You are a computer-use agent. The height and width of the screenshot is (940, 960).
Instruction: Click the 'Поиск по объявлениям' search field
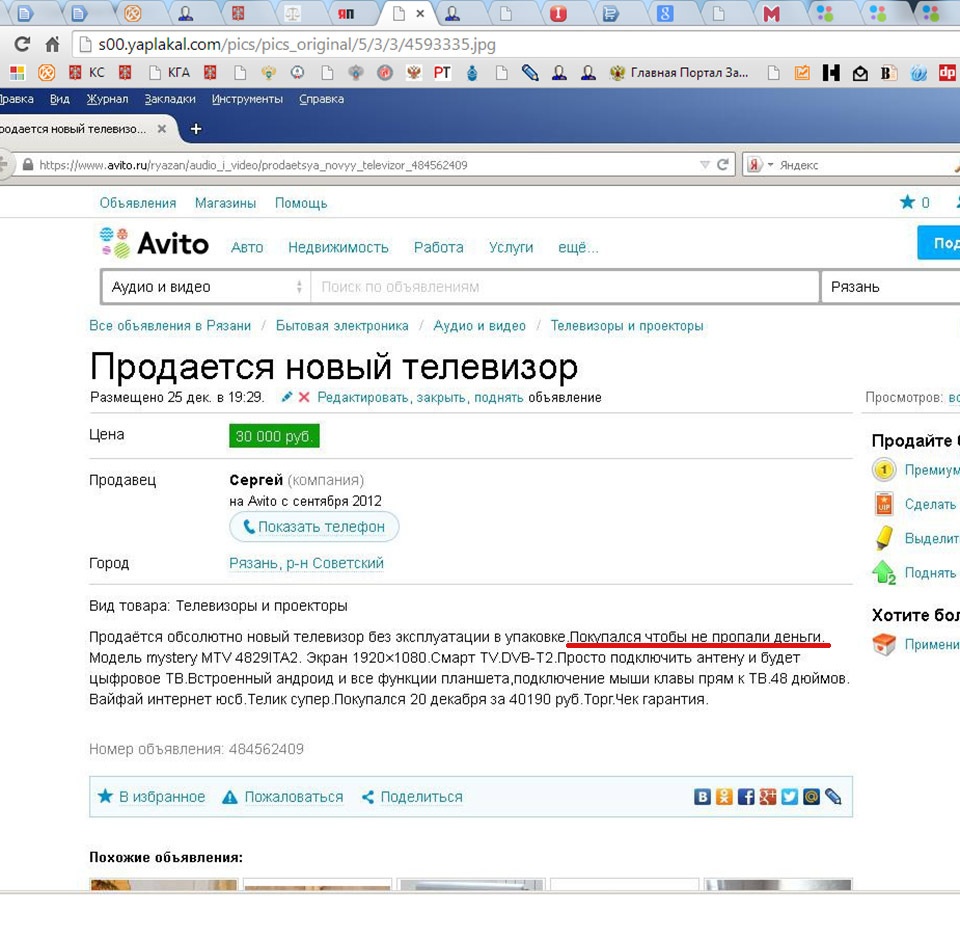click(x=565, y=287)
